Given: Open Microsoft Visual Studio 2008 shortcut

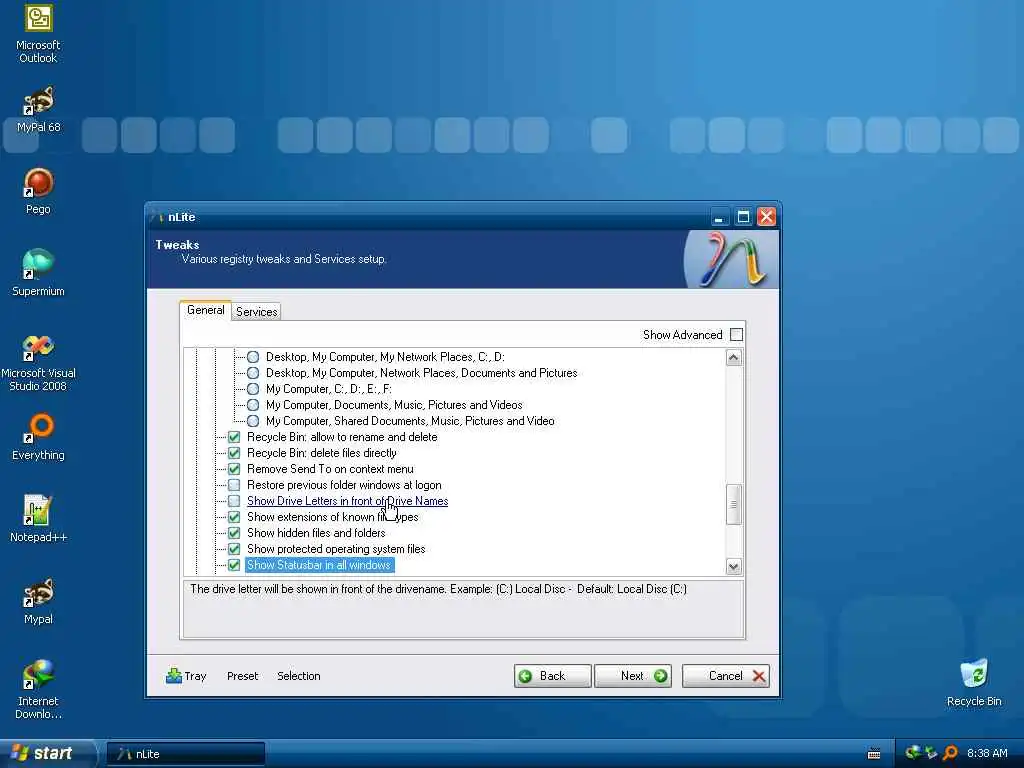Looking at the screenshot, I should (38, 362).
